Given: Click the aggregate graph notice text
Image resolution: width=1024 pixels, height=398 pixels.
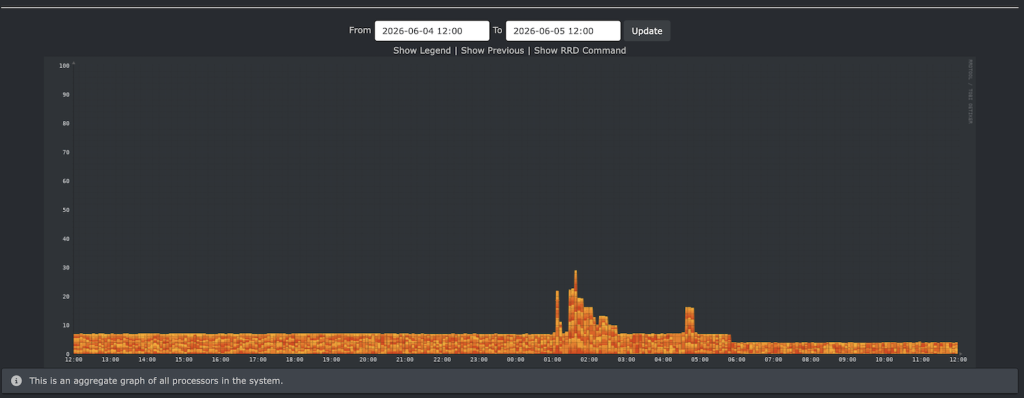Looking at the screenshot, I should point(156,380).
